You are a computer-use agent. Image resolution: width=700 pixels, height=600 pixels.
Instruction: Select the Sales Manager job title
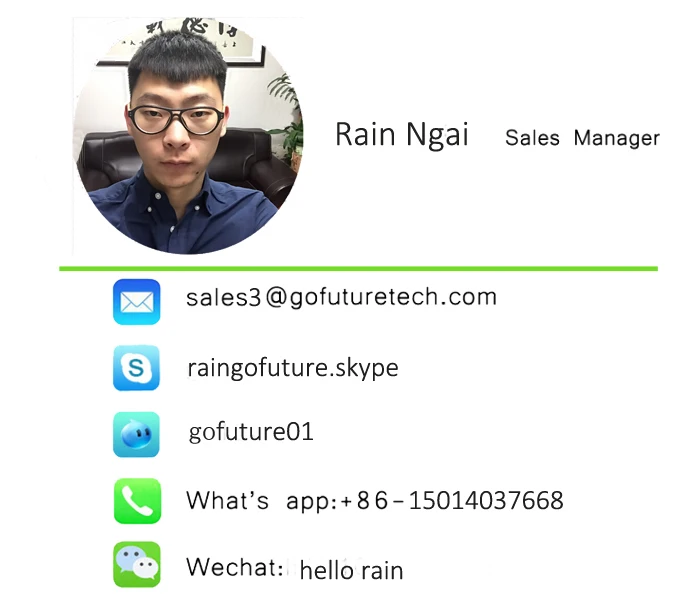click(x=582, y=138)
